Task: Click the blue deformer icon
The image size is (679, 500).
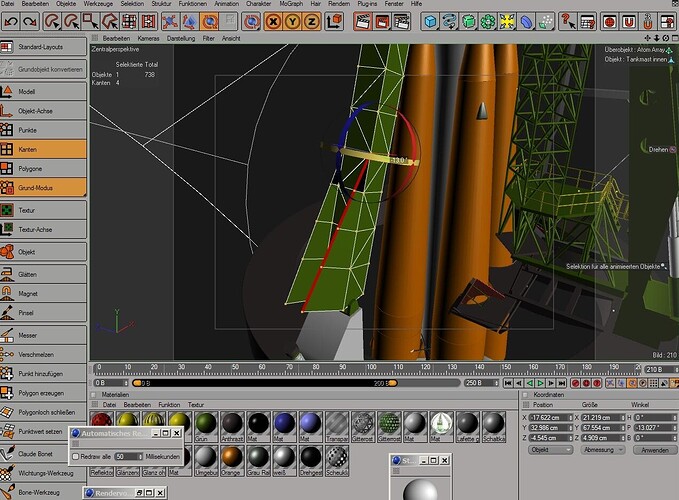Action: click(526, 21)
